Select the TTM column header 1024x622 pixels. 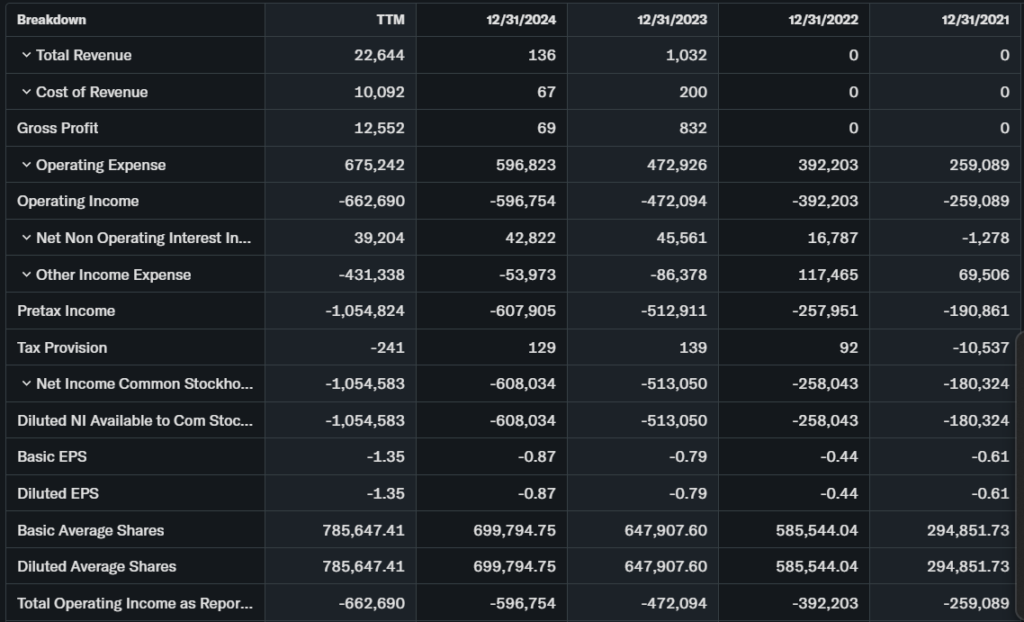pyautogui.click(x=390, y=19)
